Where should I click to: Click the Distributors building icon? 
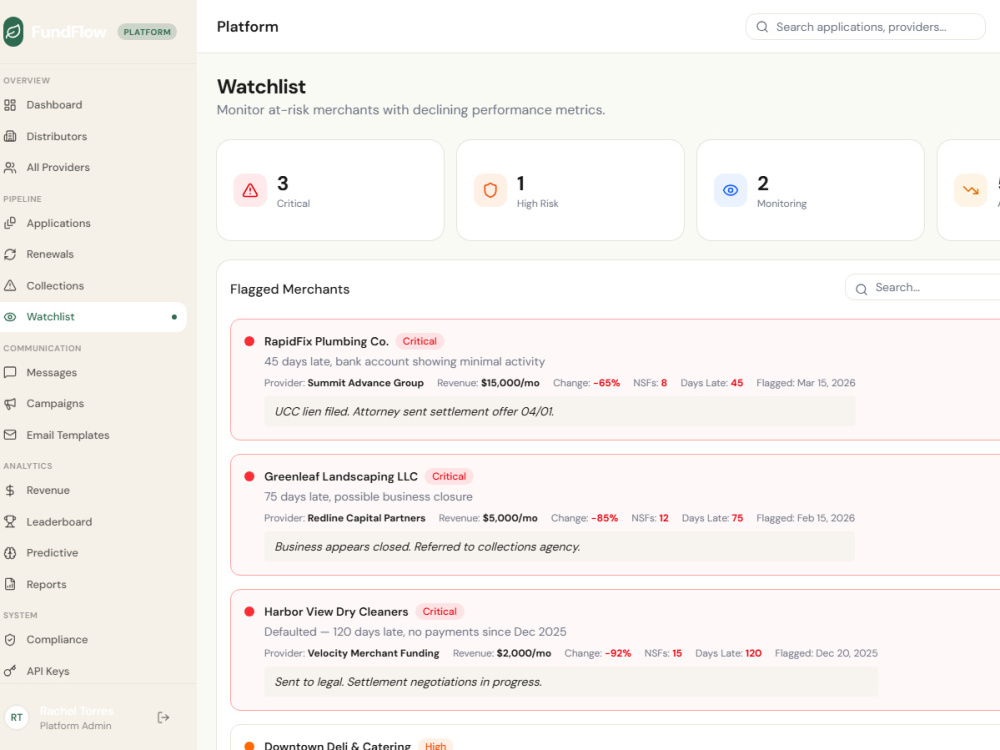click(x=10, y=136)
